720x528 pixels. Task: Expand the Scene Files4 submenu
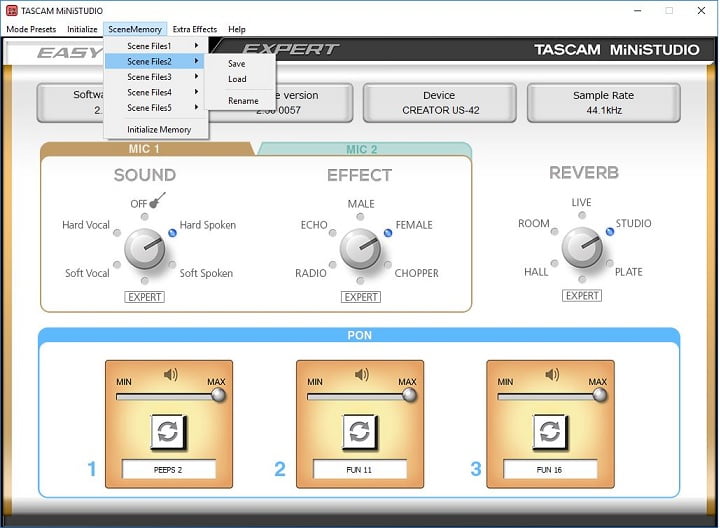[156, 92]
